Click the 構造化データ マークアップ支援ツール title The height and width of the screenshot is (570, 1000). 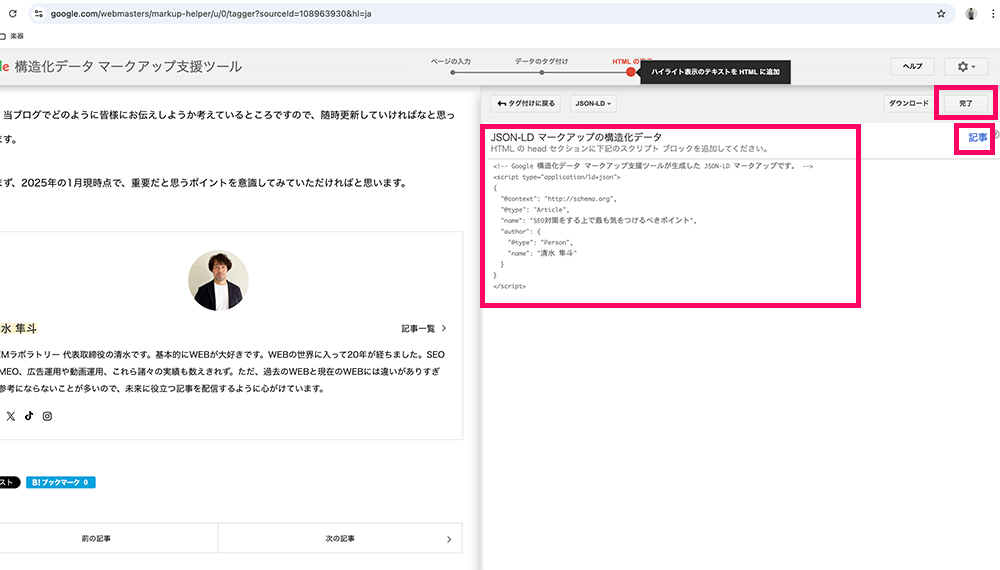pos(128,66)
